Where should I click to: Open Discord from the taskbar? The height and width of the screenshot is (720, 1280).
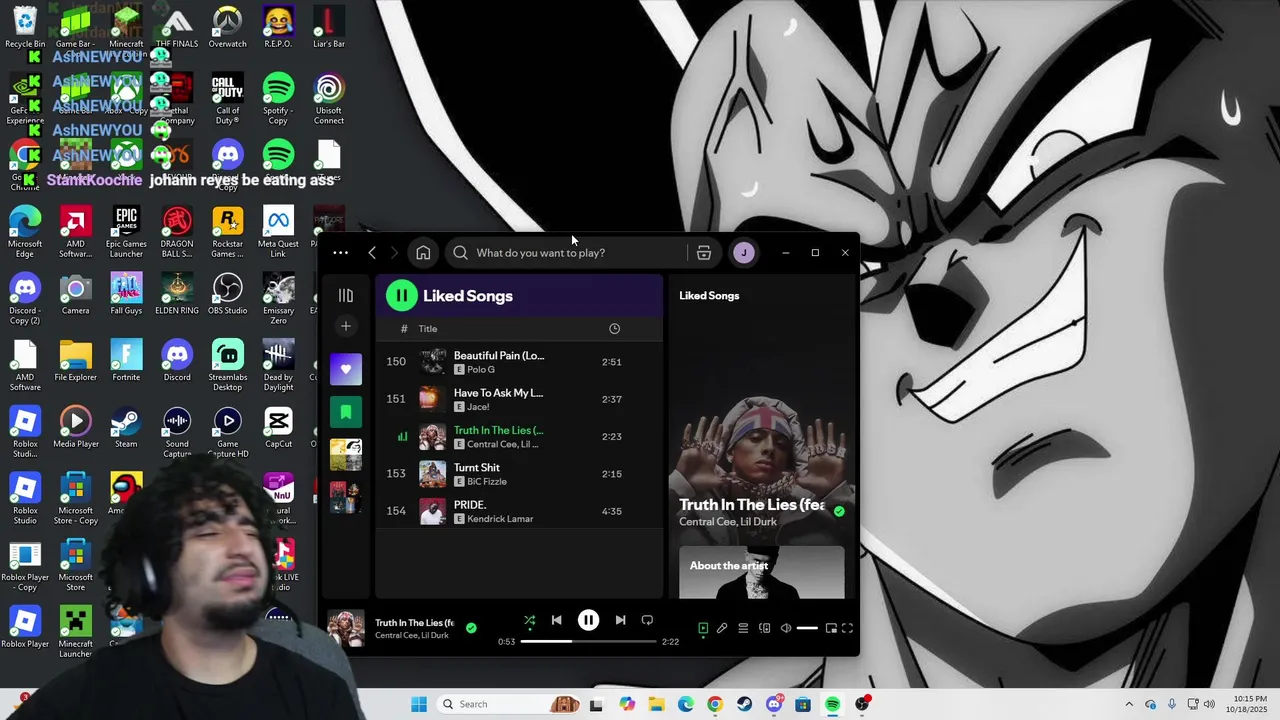click(774, 704)
